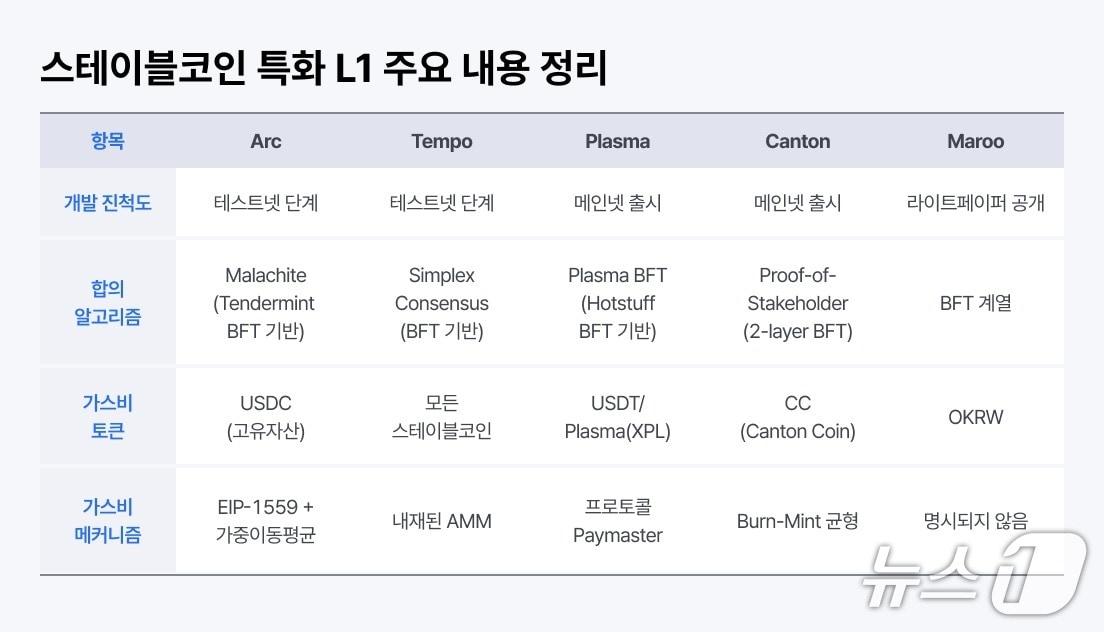Select the Malachite (Tendermint BFT 기반) cell

[266, 303]
